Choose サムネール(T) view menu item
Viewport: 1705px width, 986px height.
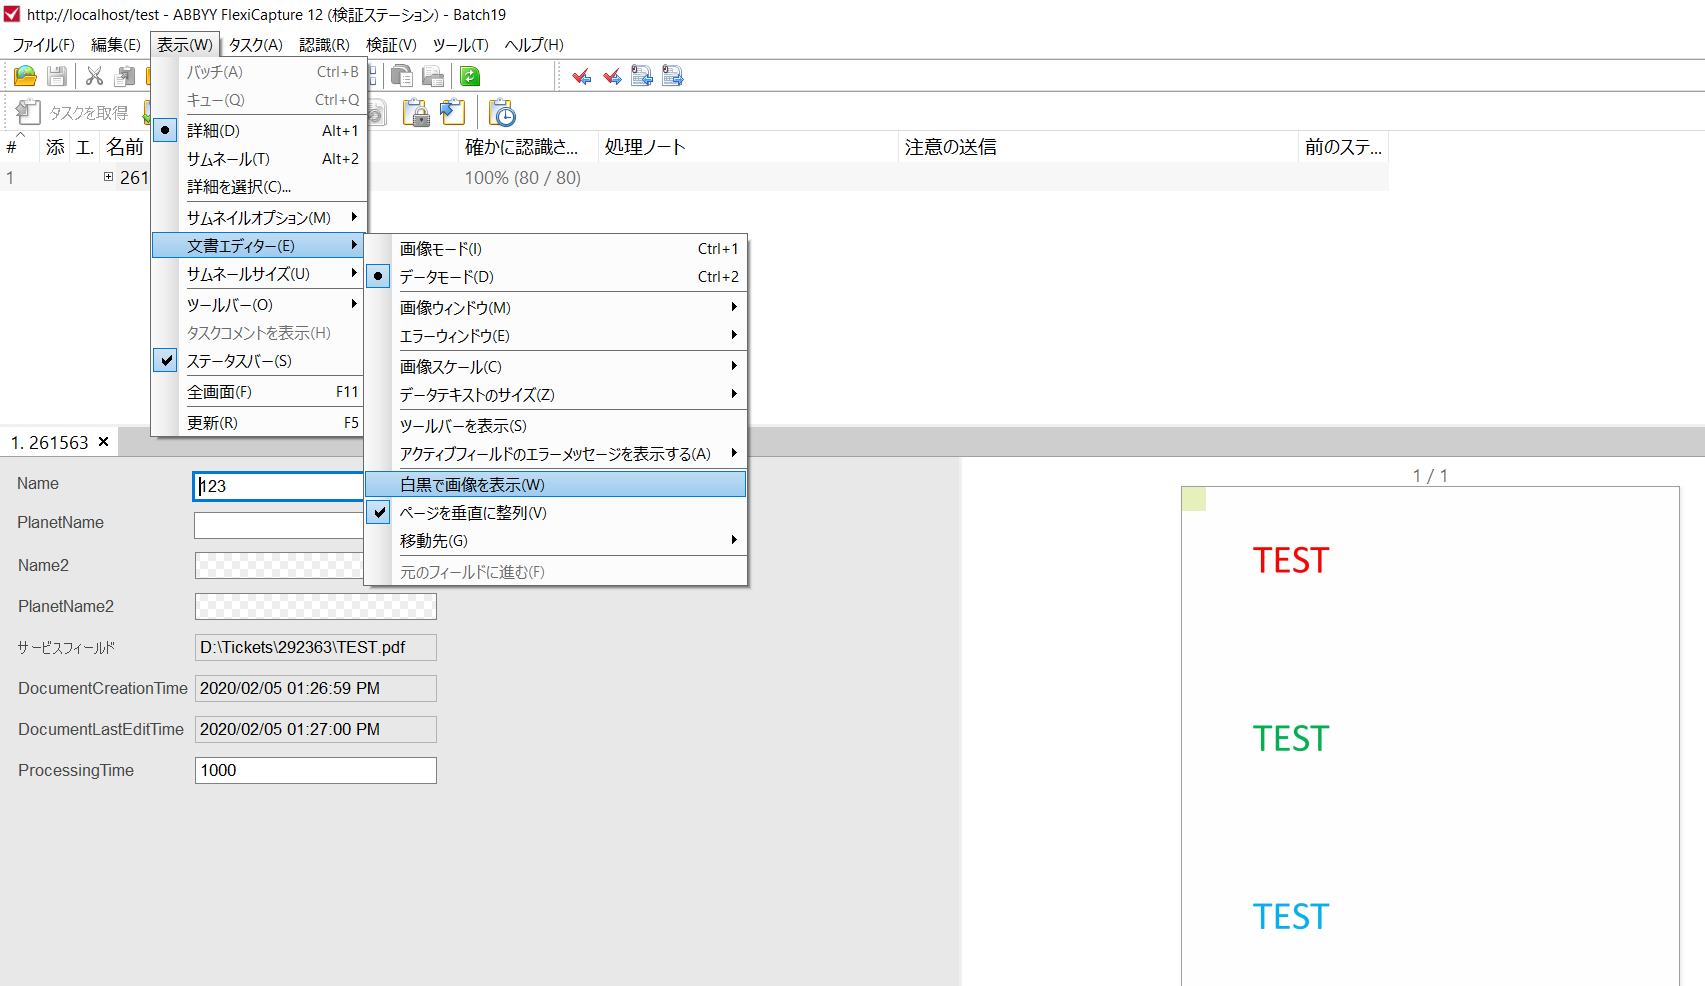[259, 158]
